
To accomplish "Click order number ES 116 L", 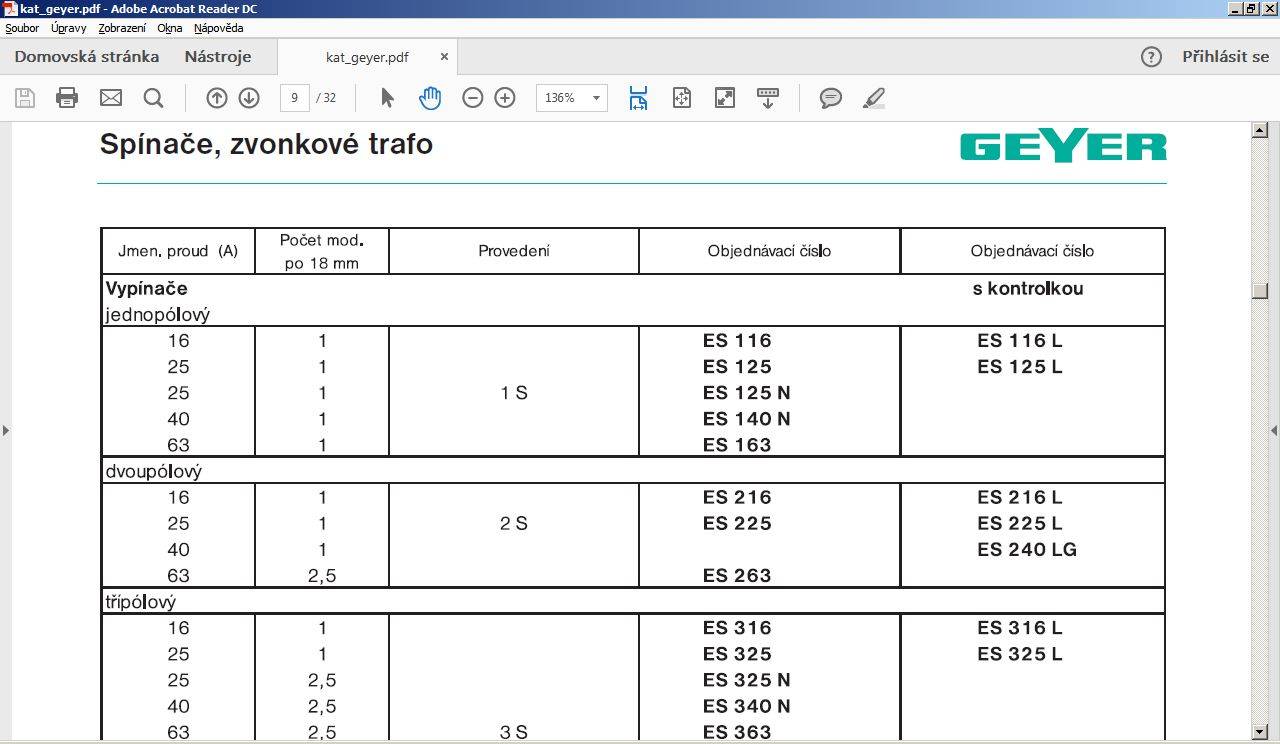I will tap(1020, 341).
